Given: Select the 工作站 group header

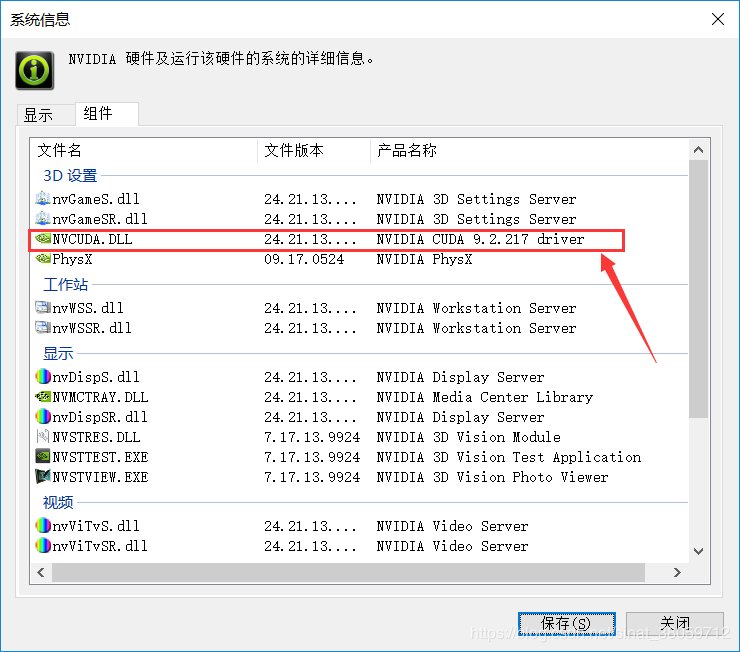Looking at the screenshot, I should pyautogui.click(x=66, y=284).
